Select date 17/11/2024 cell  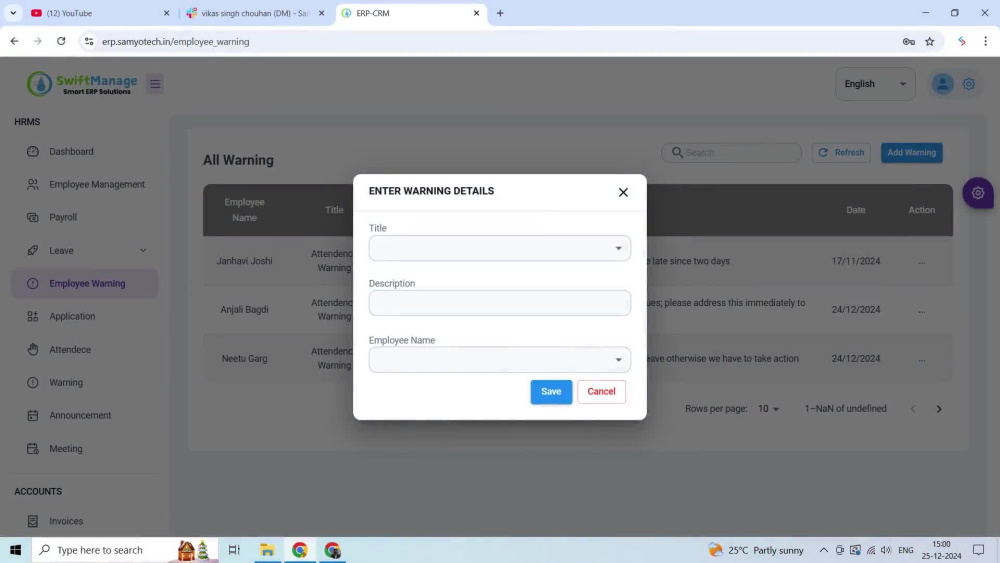[x=856, y=261]
